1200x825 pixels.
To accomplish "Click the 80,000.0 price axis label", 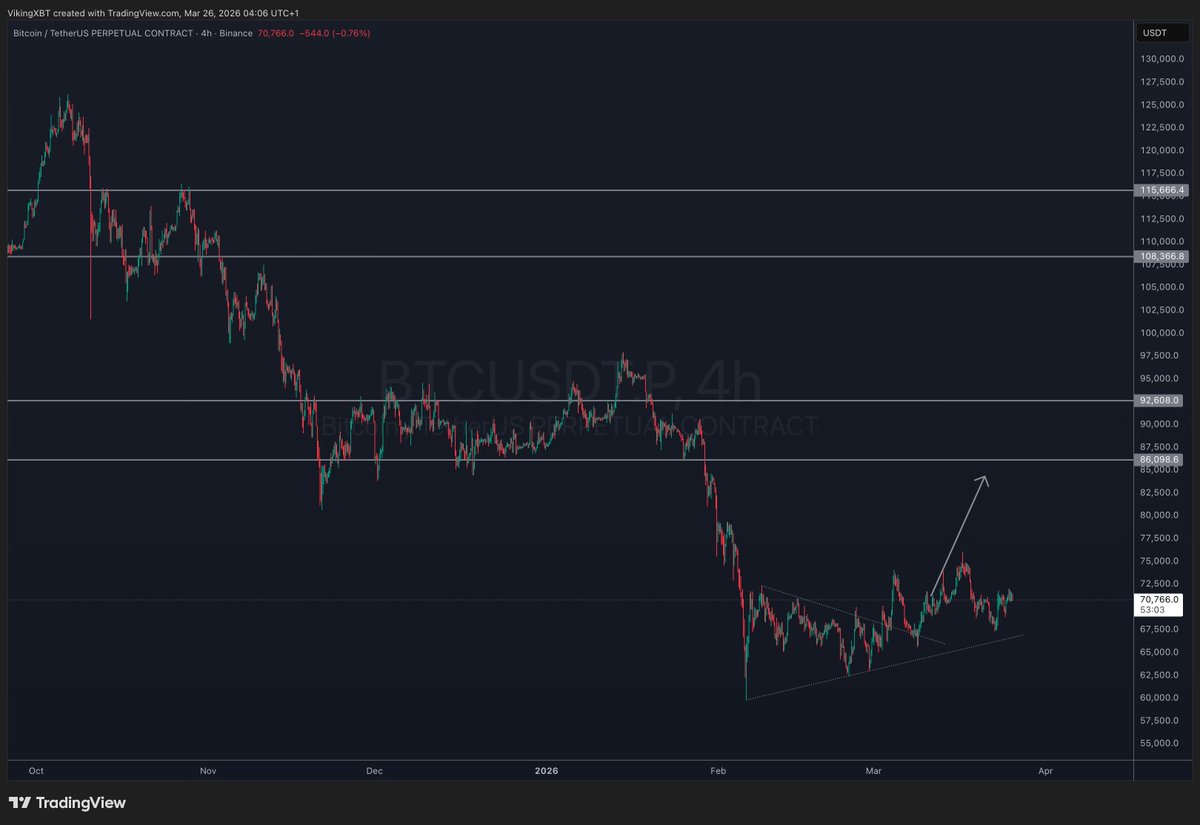I will [x=1160, y=515].
